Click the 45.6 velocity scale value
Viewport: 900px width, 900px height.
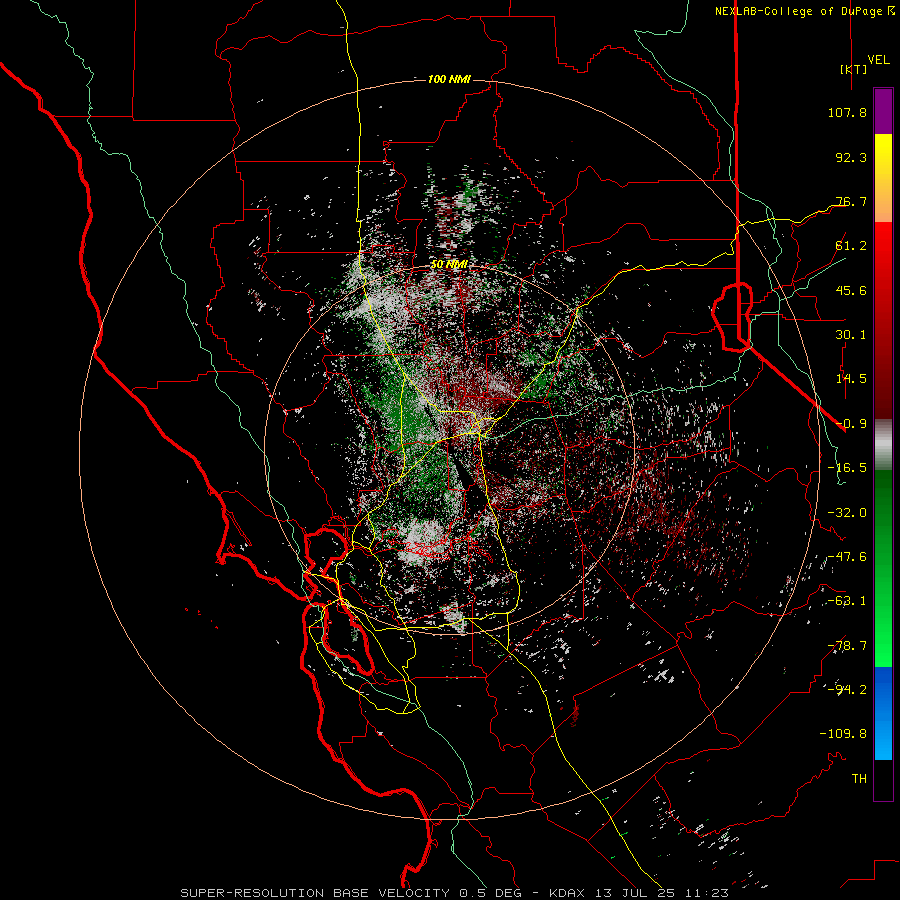point(851,290)
